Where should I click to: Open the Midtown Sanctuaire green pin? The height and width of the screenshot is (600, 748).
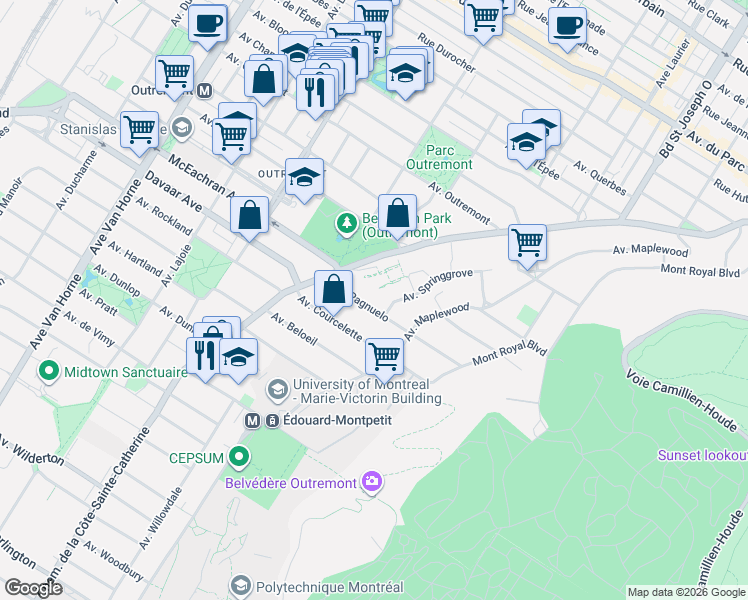coord(49,372)
